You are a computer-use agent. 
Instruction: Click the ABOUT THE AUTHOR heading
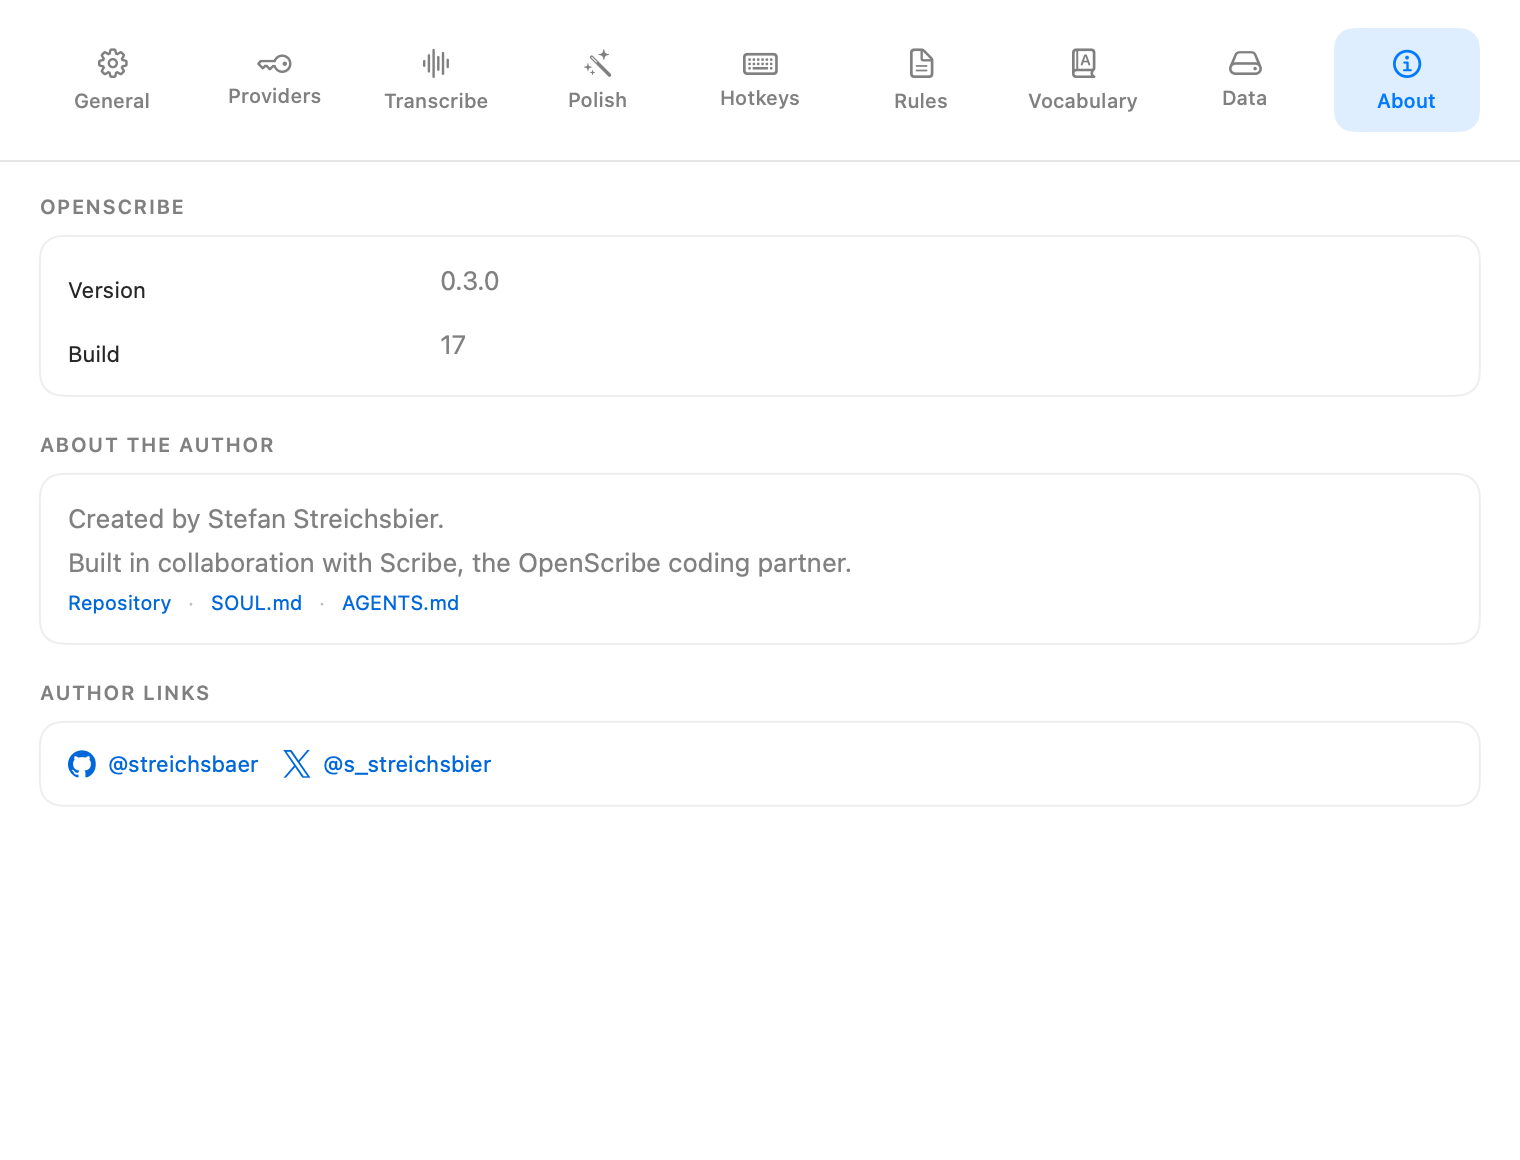coord(157,445)
